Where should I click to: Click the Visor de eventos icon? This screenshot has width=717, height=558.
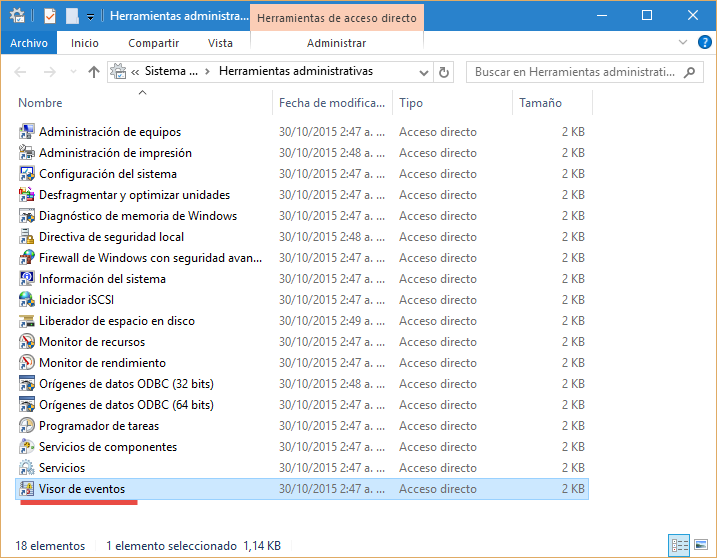click(27, 489)
